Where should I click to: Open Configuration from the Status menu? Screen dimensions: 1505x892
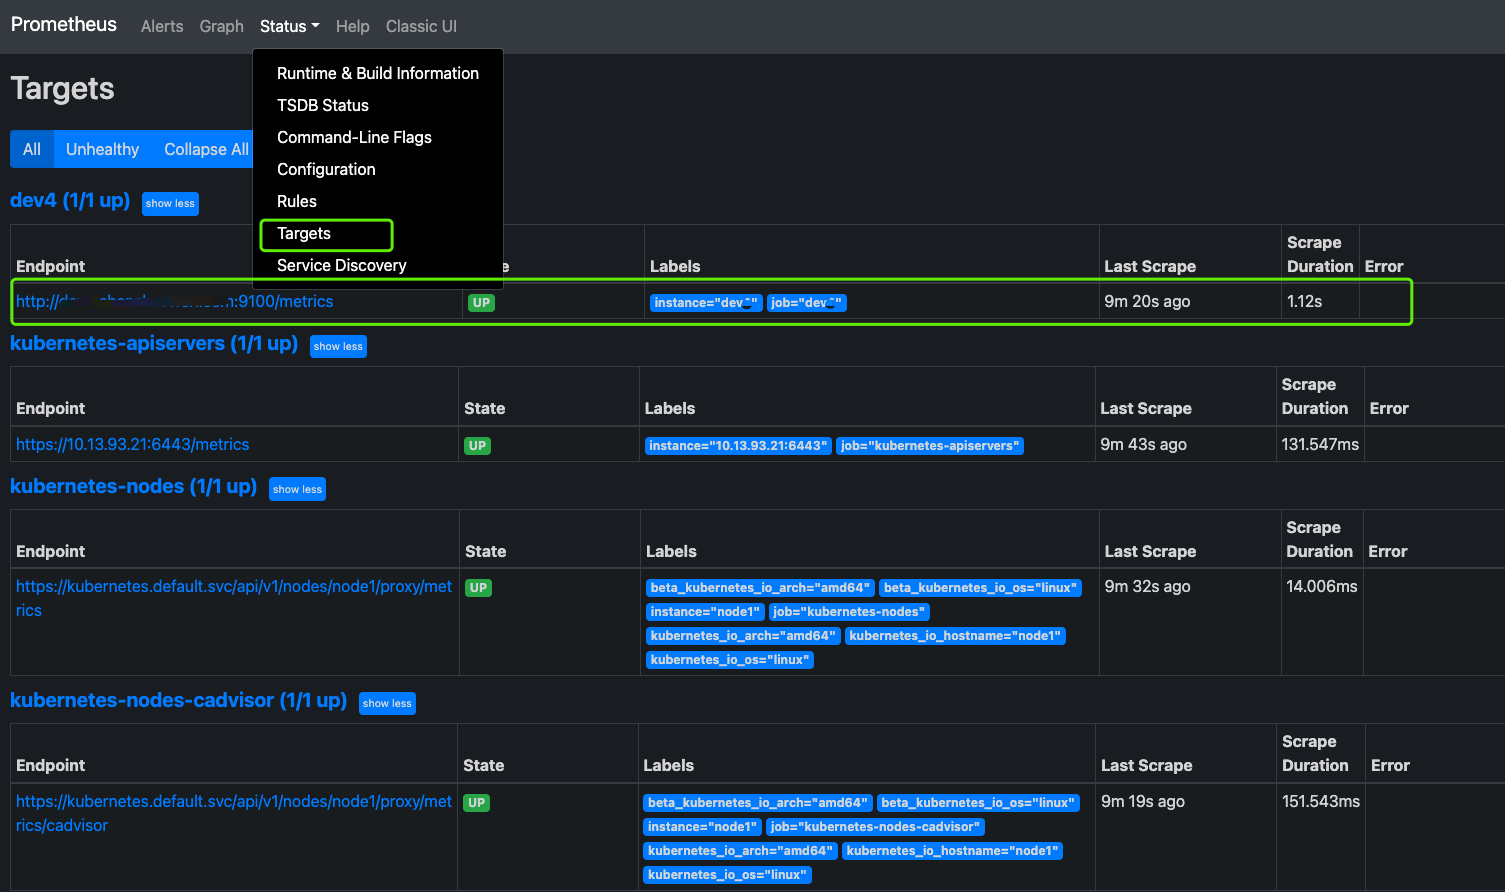(378, 169)
